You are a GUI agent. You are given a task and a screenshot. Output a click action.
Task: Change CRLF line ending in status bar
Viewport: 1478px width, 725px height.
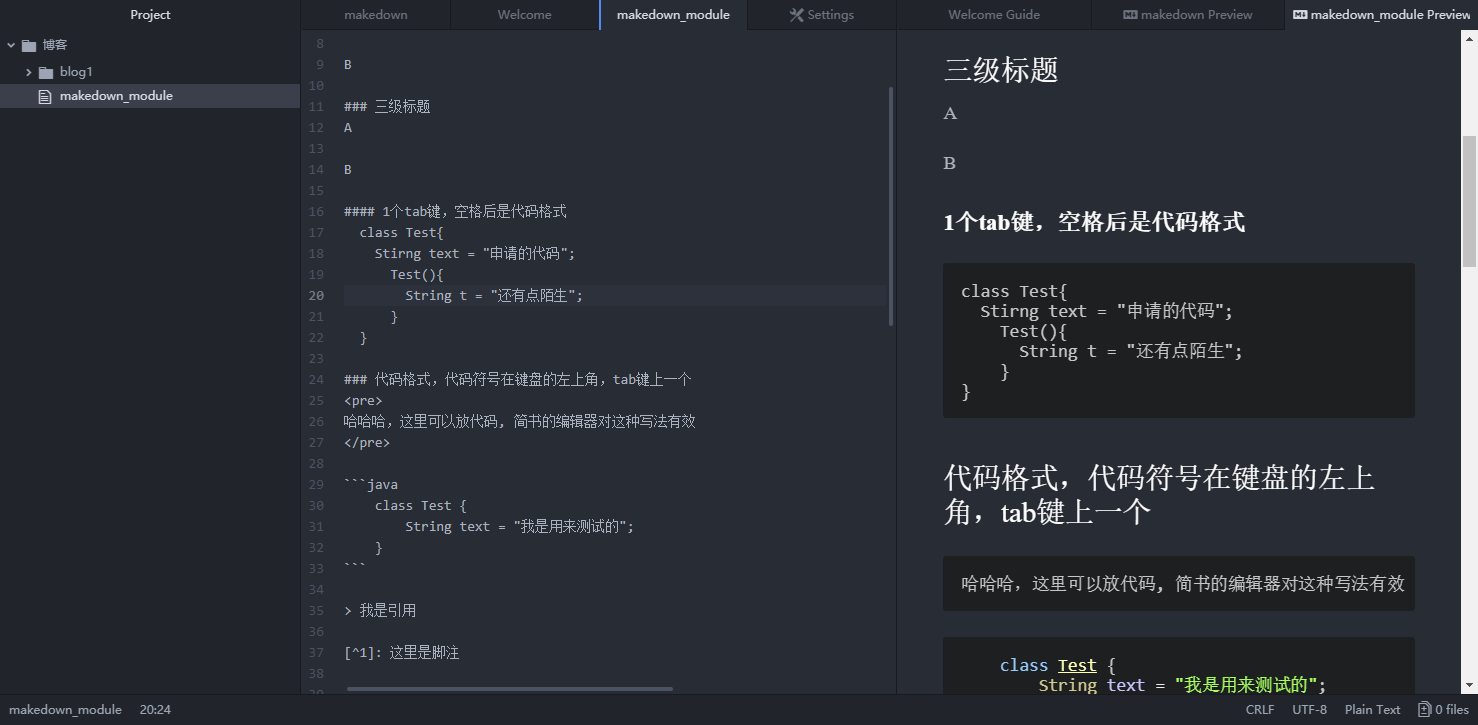pyautogui.click(x=1260, y=710)
